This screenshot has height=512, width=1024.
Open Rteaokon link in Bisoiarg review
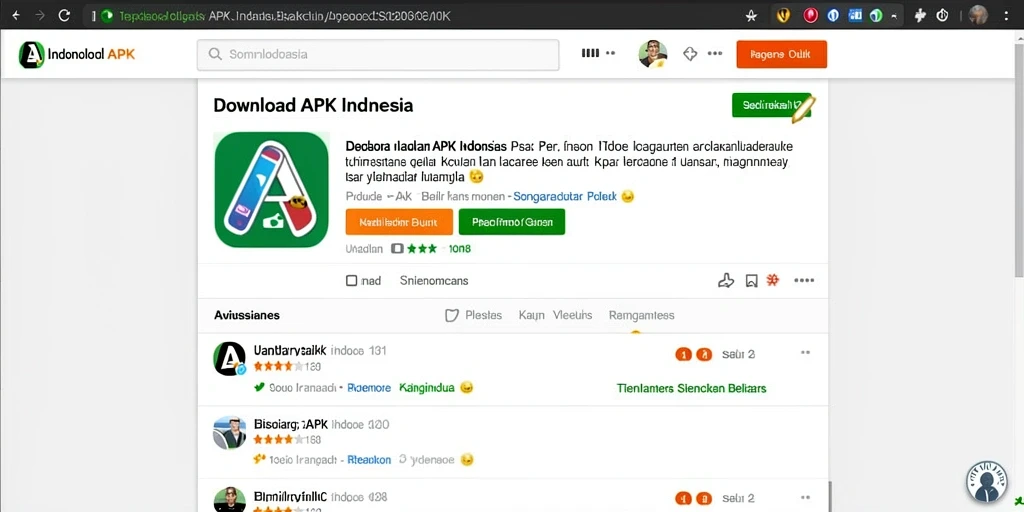point(369,460)
